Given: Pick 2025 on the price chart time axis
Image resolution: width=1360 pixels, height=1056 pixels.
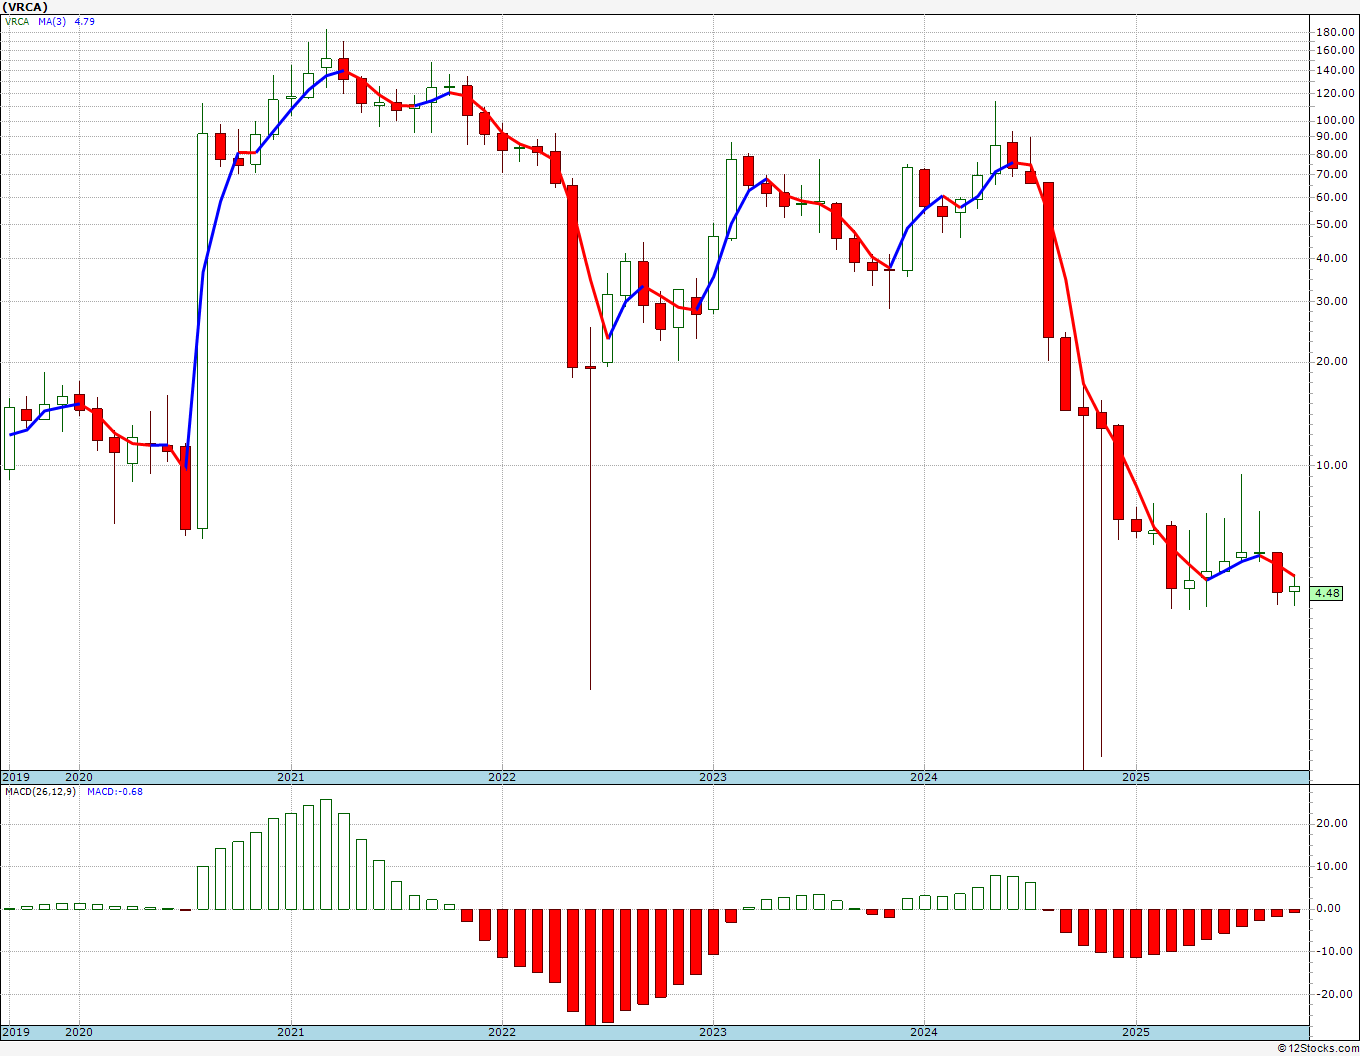Looking at the screenshot, I should (x=1136, y=777).
